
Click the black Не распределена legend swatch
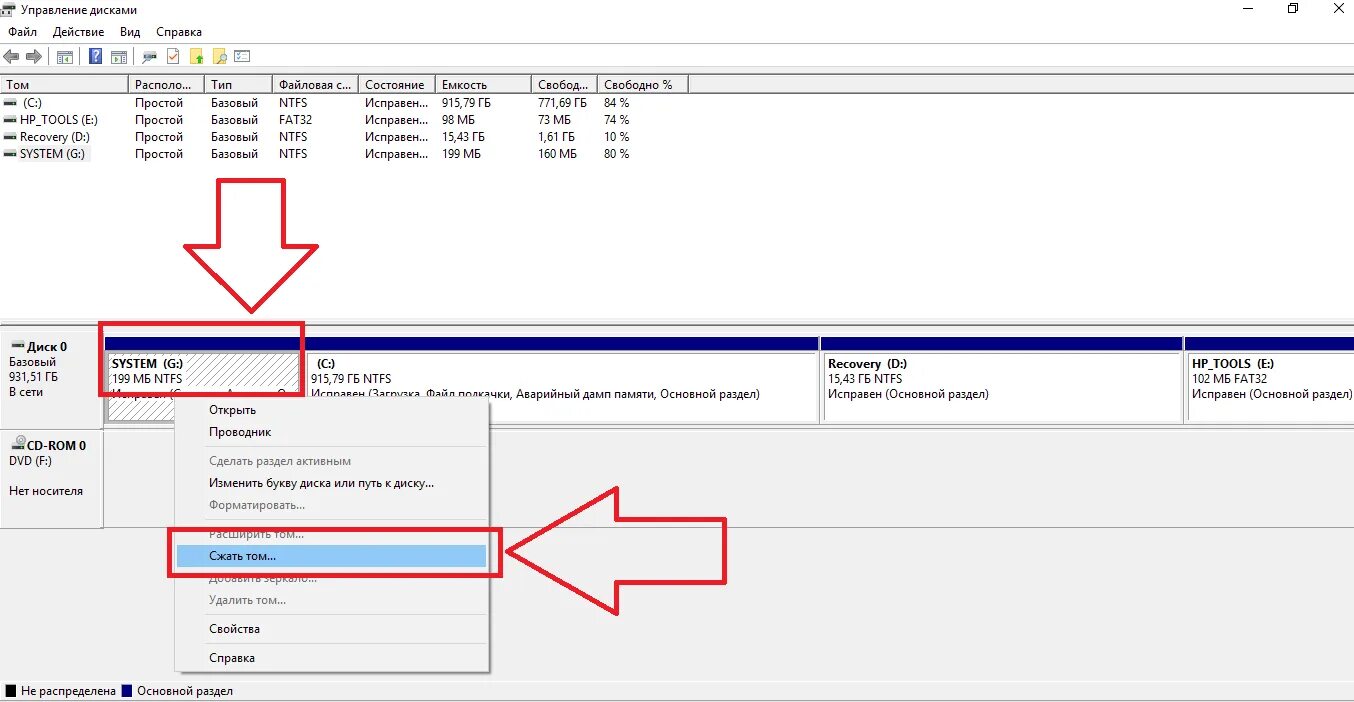point(11,691)
